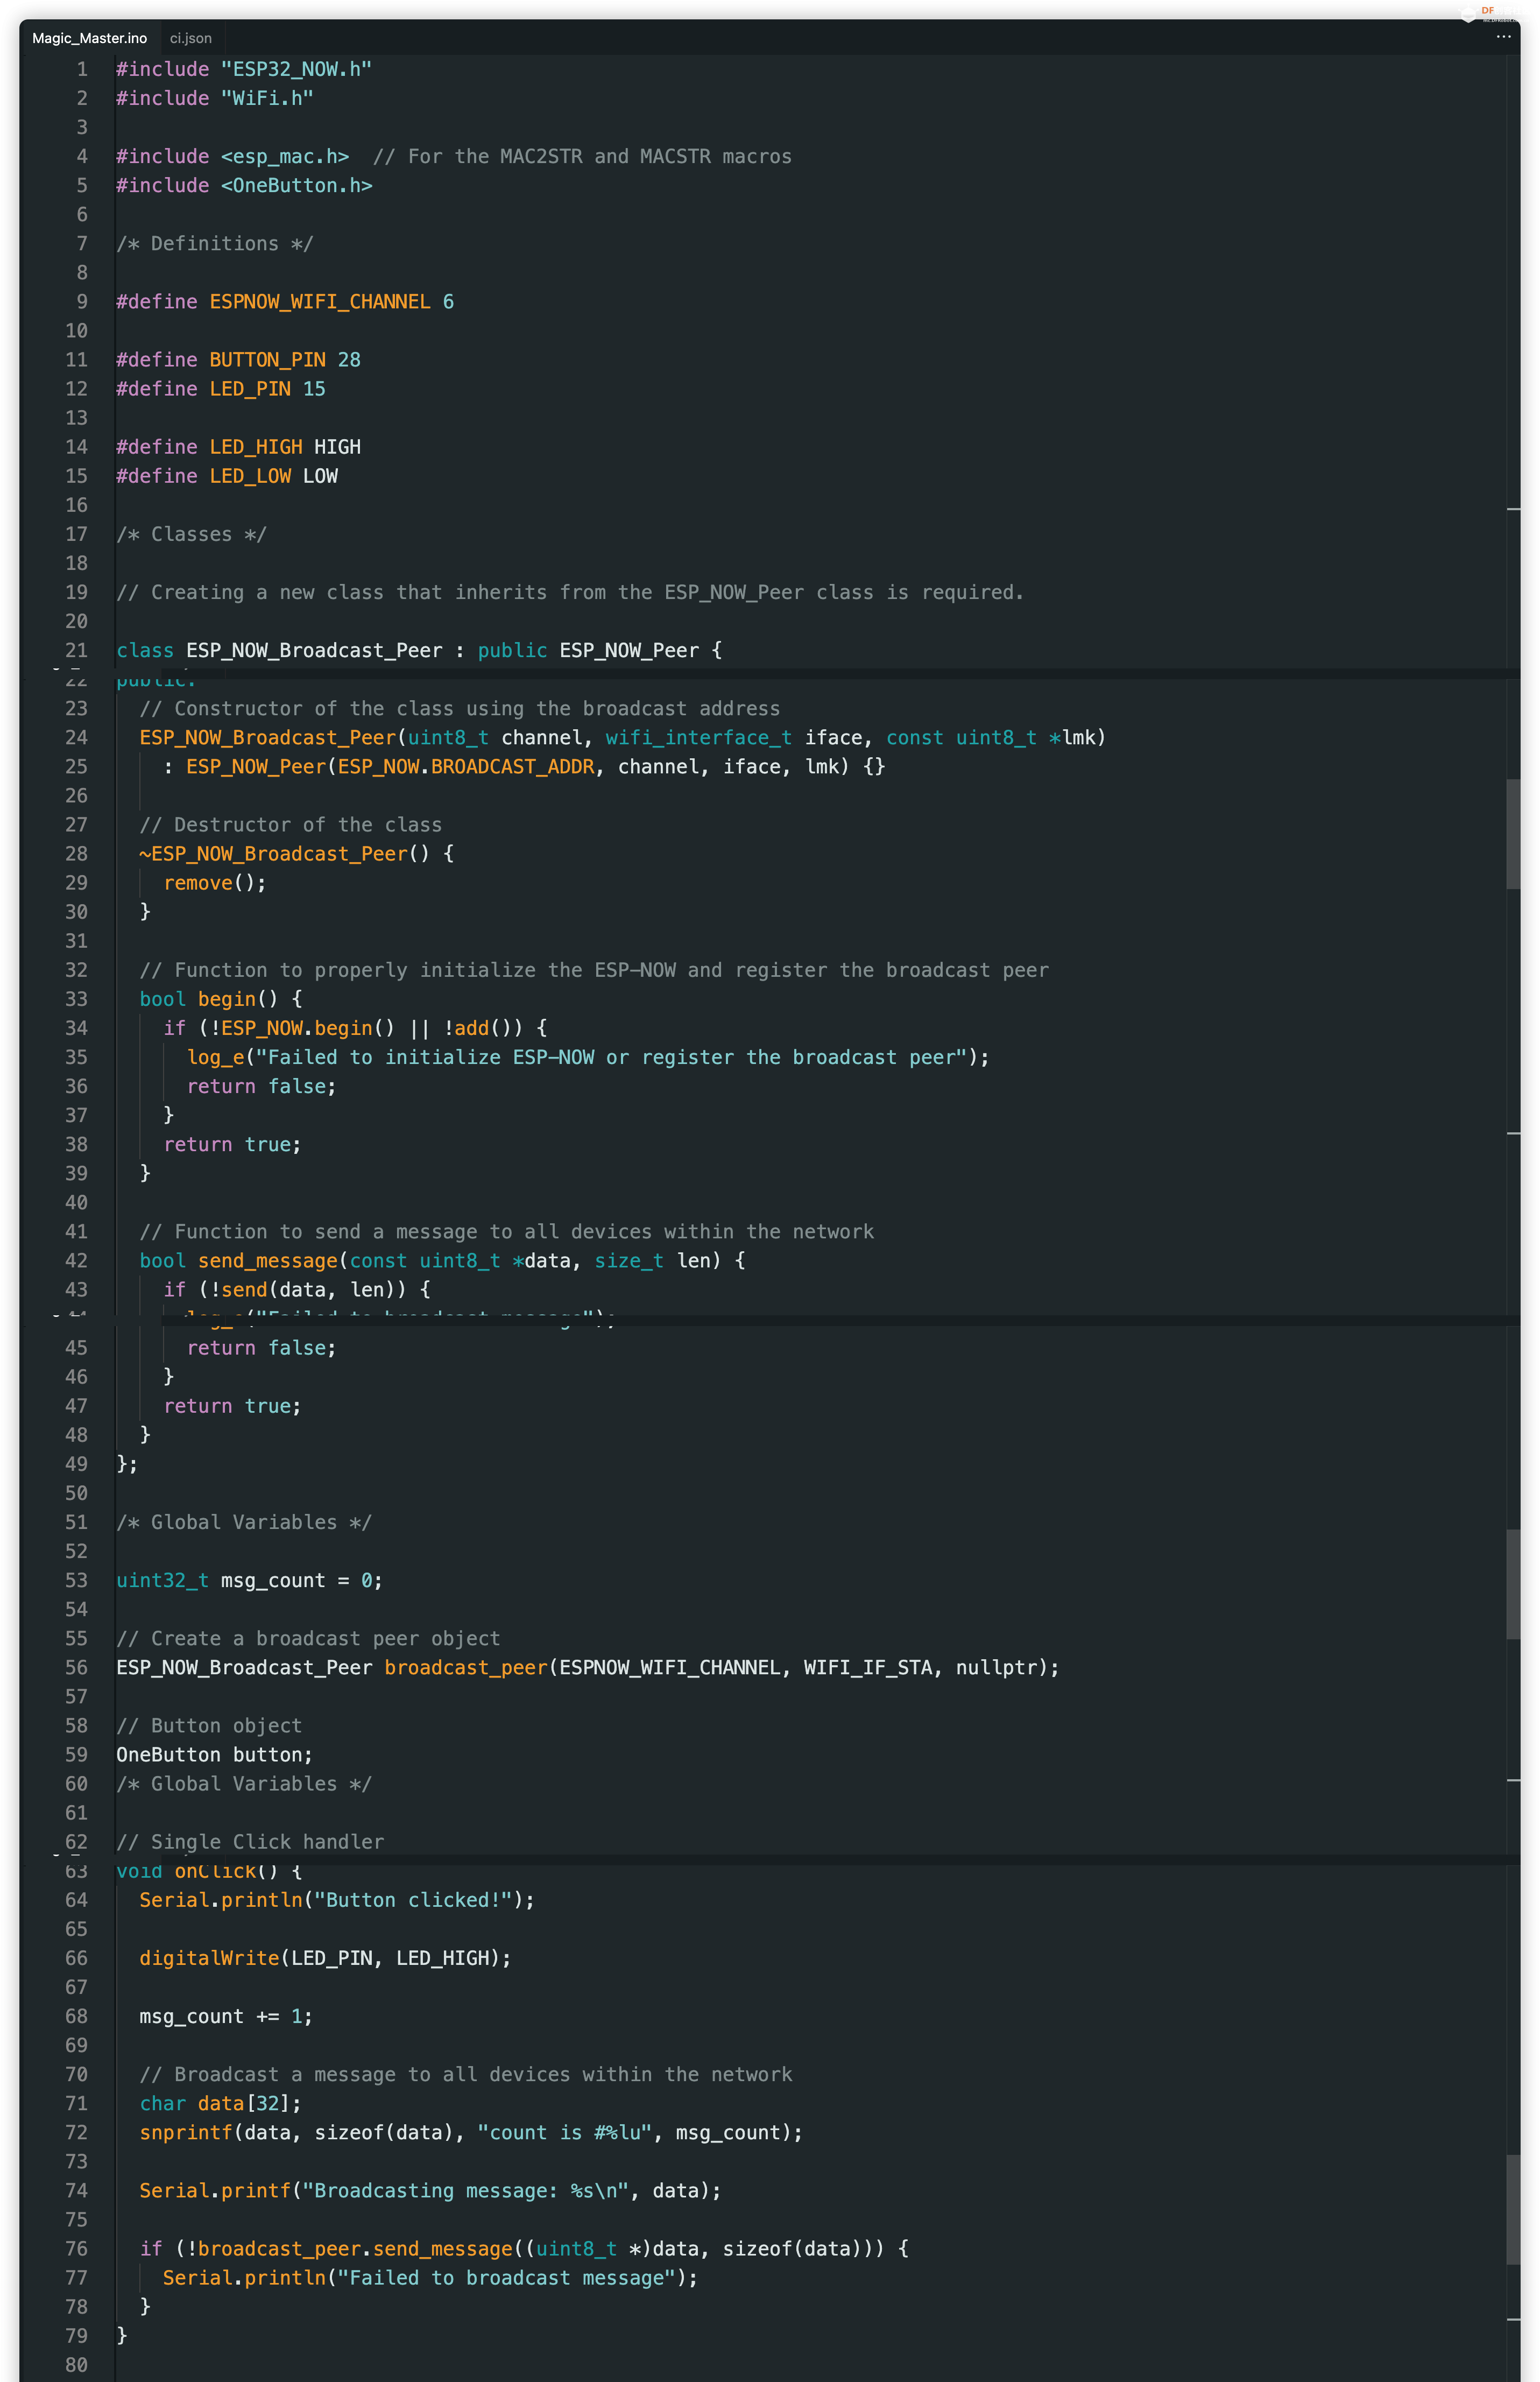Viewport: 1540px width, 2382px height.
Task: Click line number 33 beside bool begin()
Action: point(77,999)
